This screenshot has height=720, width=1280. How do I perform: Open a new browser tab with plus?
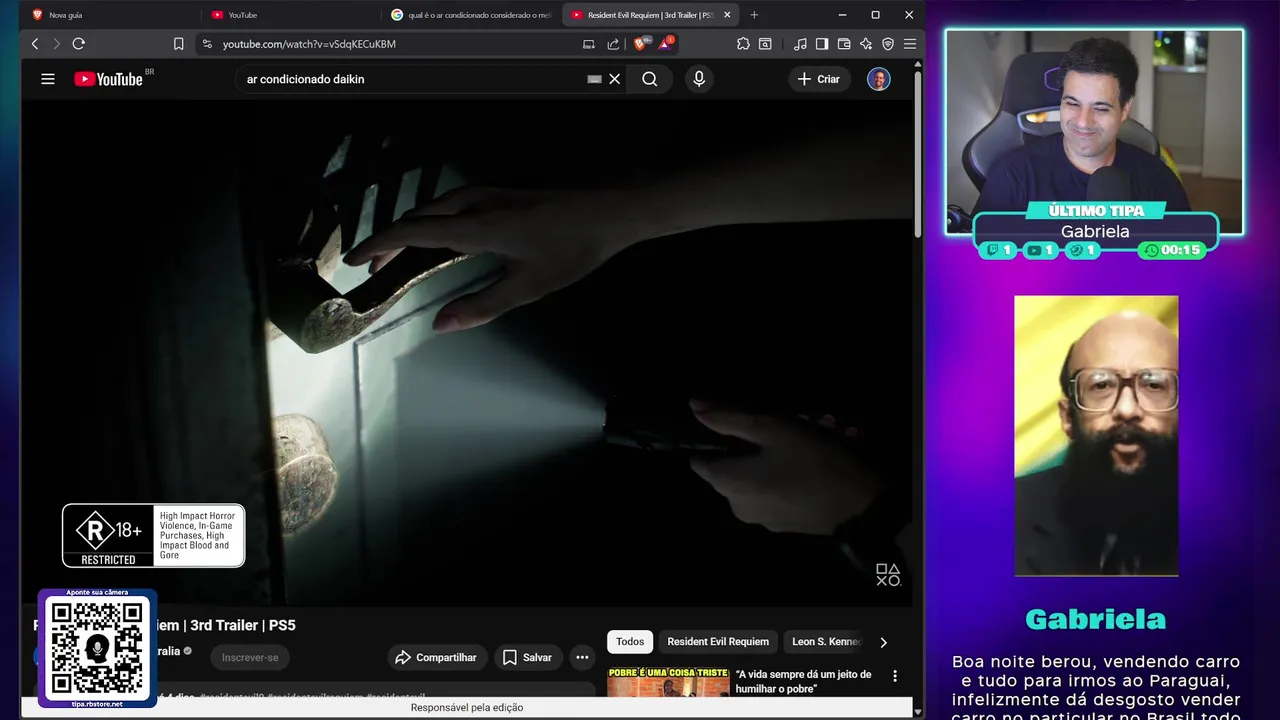coord(754,15)
